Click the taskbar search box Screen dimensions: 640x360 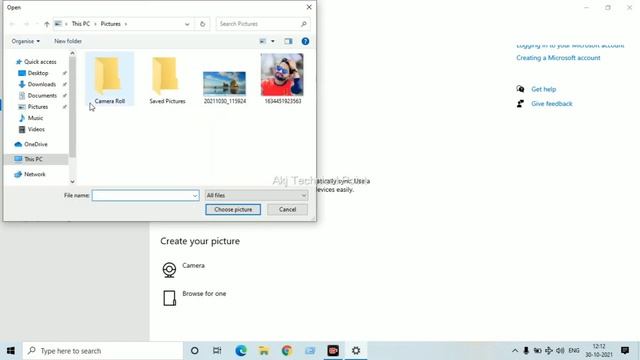(102, 351)
